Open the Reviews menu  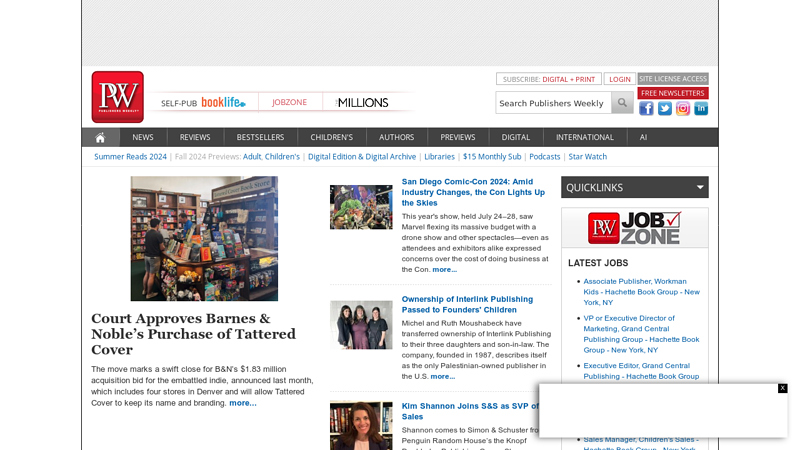[195, 137]
